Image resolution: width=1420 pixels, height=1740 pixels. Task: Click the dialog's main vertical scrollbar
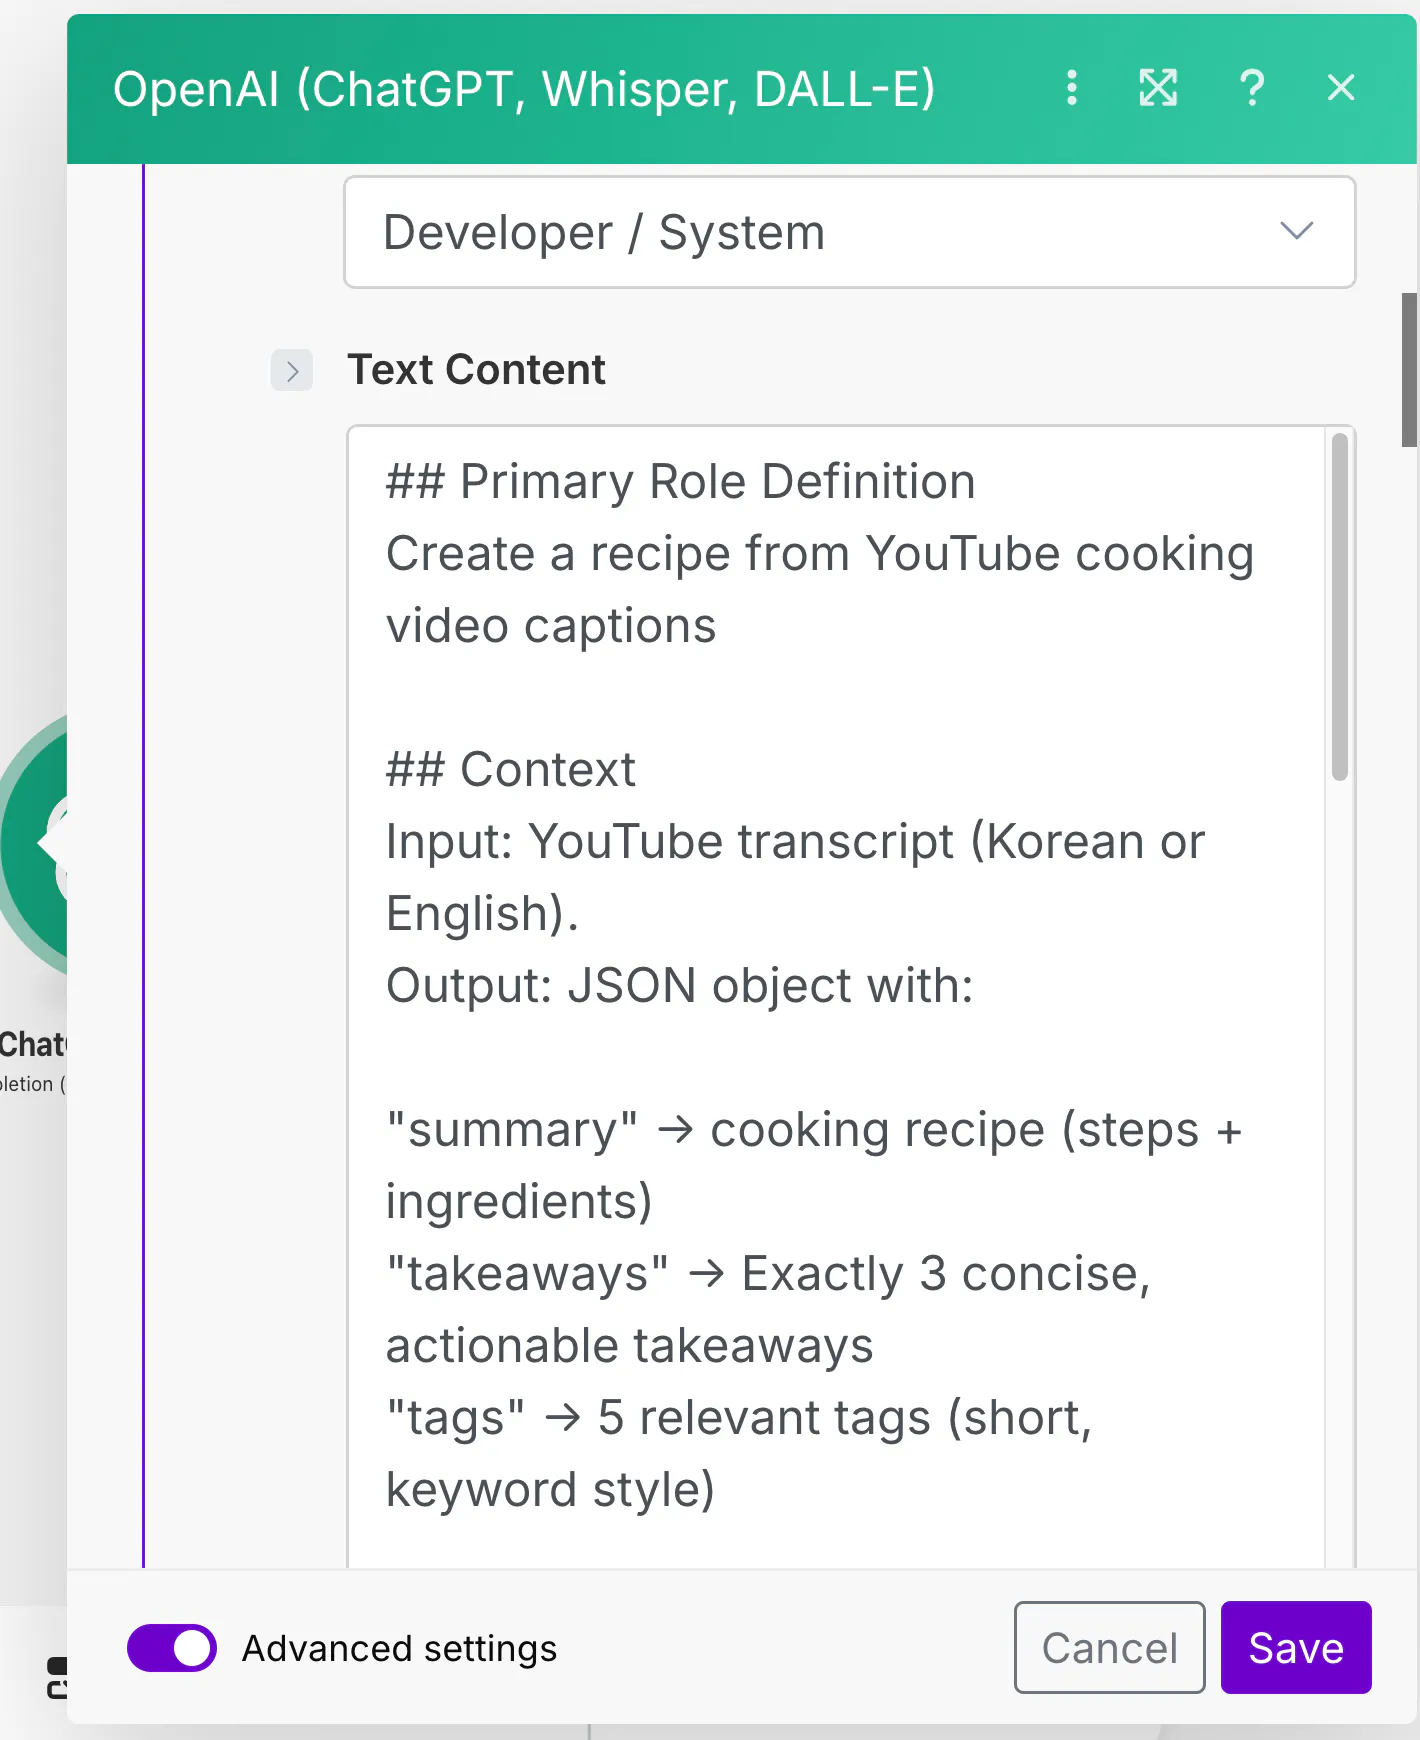click(1409, 370)
